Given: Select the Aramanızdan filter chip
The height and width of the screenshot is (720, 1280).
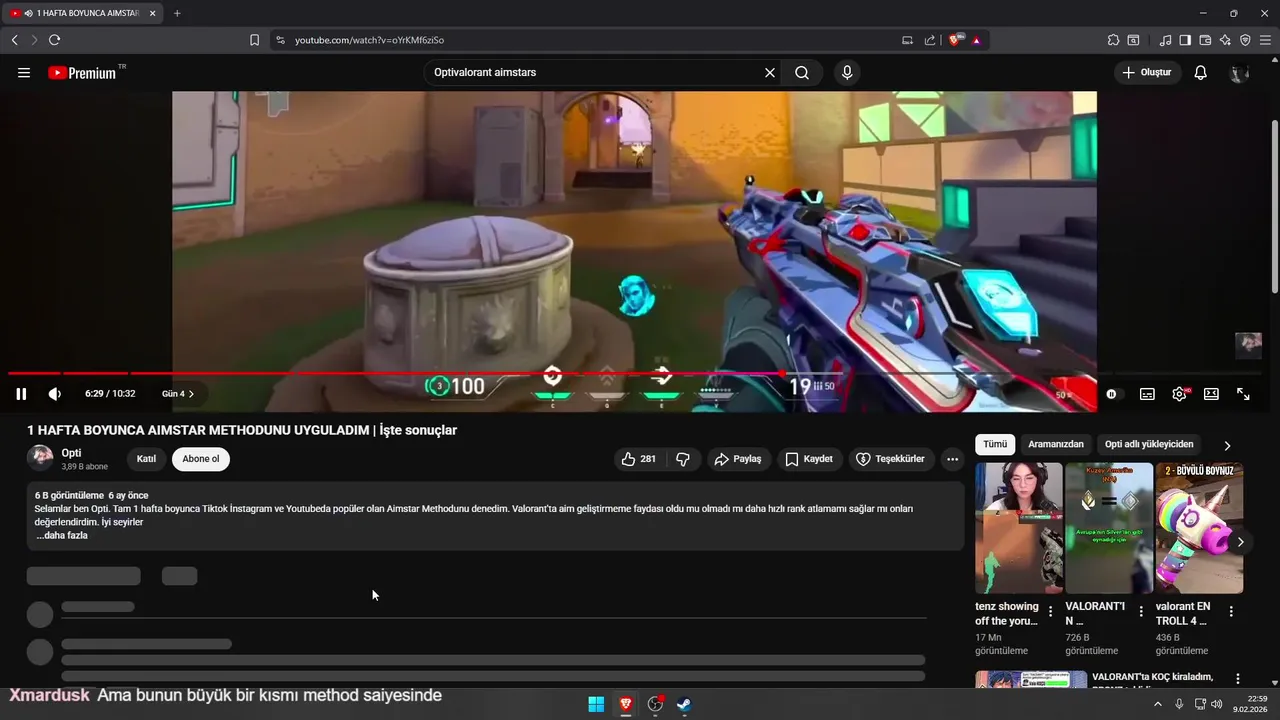Looking at the screenshot, I should point(1056,444).
